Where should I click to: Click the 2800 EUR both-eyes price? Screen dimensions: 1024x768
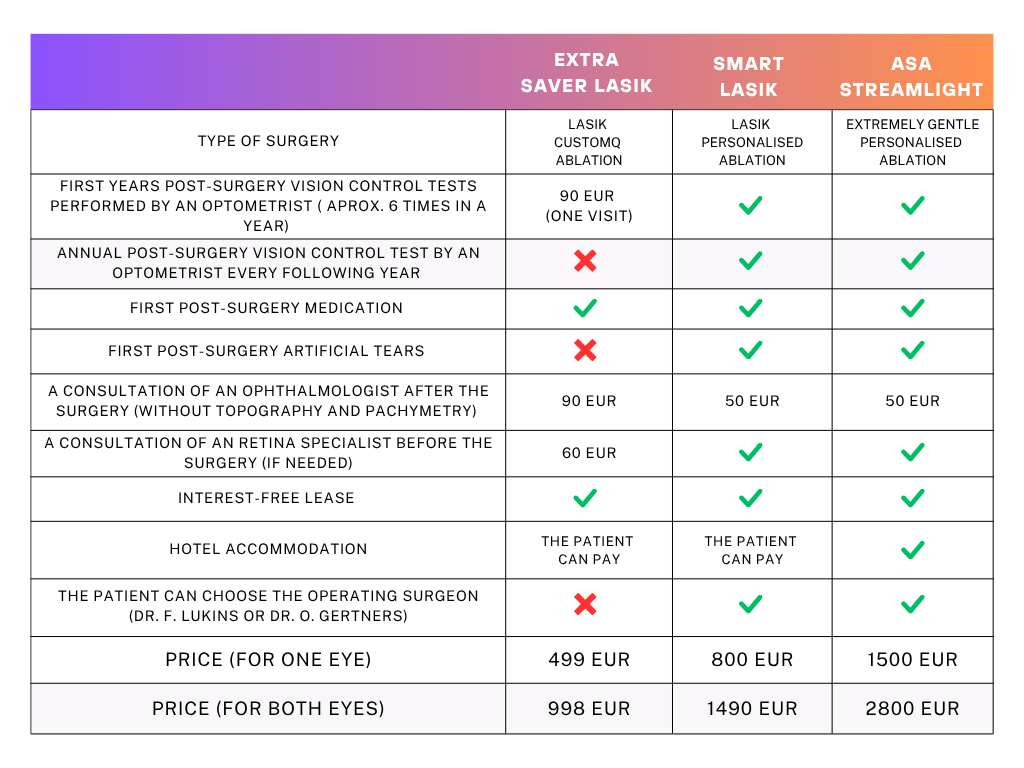click(912, 709)
